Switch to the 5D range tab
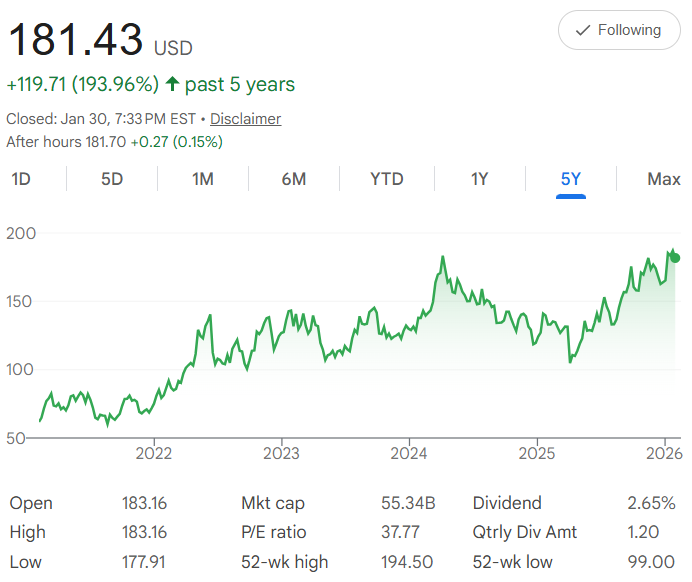 pos(112,179)
